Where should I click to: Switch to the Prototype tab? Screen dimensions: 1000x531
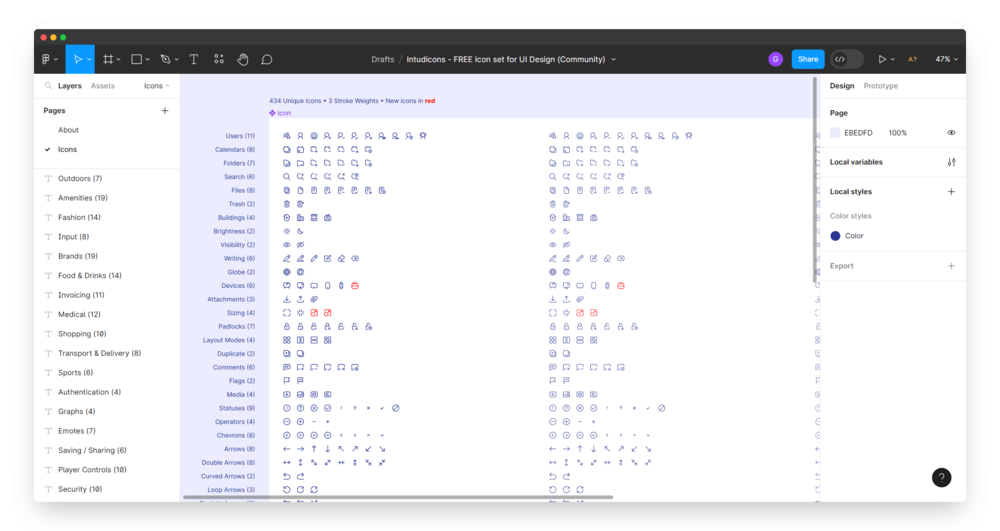click(881, 85)
